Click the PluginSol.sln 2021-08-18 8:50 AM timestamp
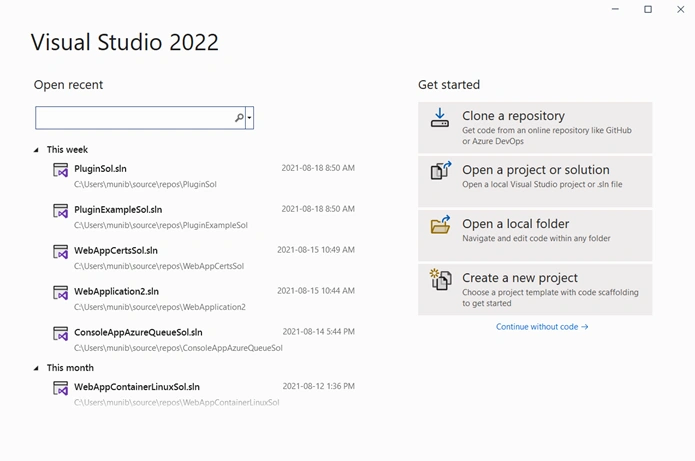Screen dimensions: 695x461 point(318,168)
